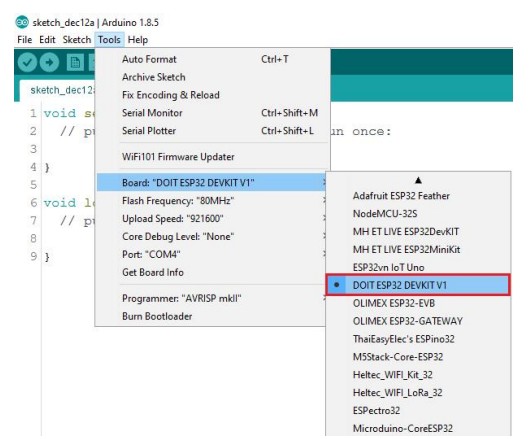Click the Verify checkmark toolbar icon
Viewport: 530px width, 439px height.
(27, 63)
